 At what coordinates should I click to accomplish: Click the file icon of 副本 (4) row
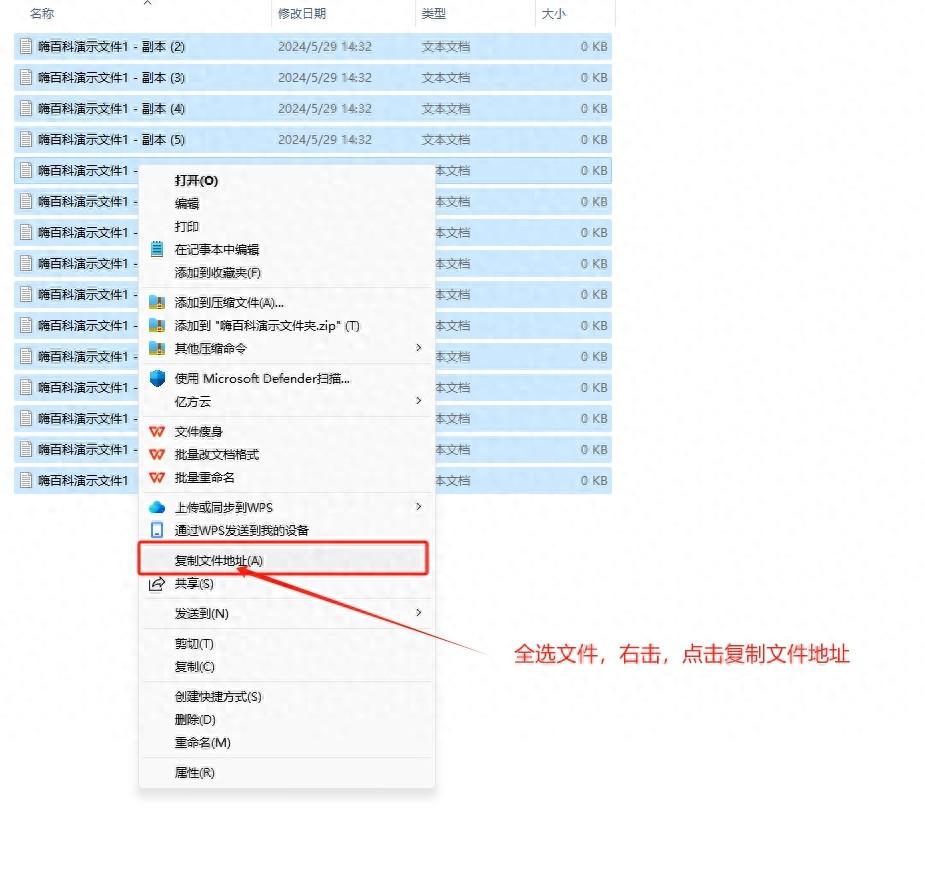[26, 109]
